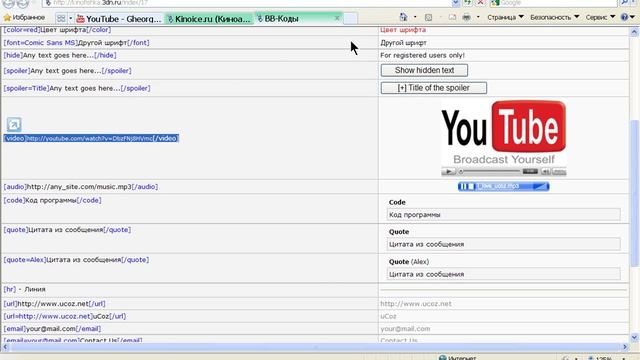This screenshot has width=640, height=360.
Task: Expand the address bar history dropdown
Action: point(456,3)
